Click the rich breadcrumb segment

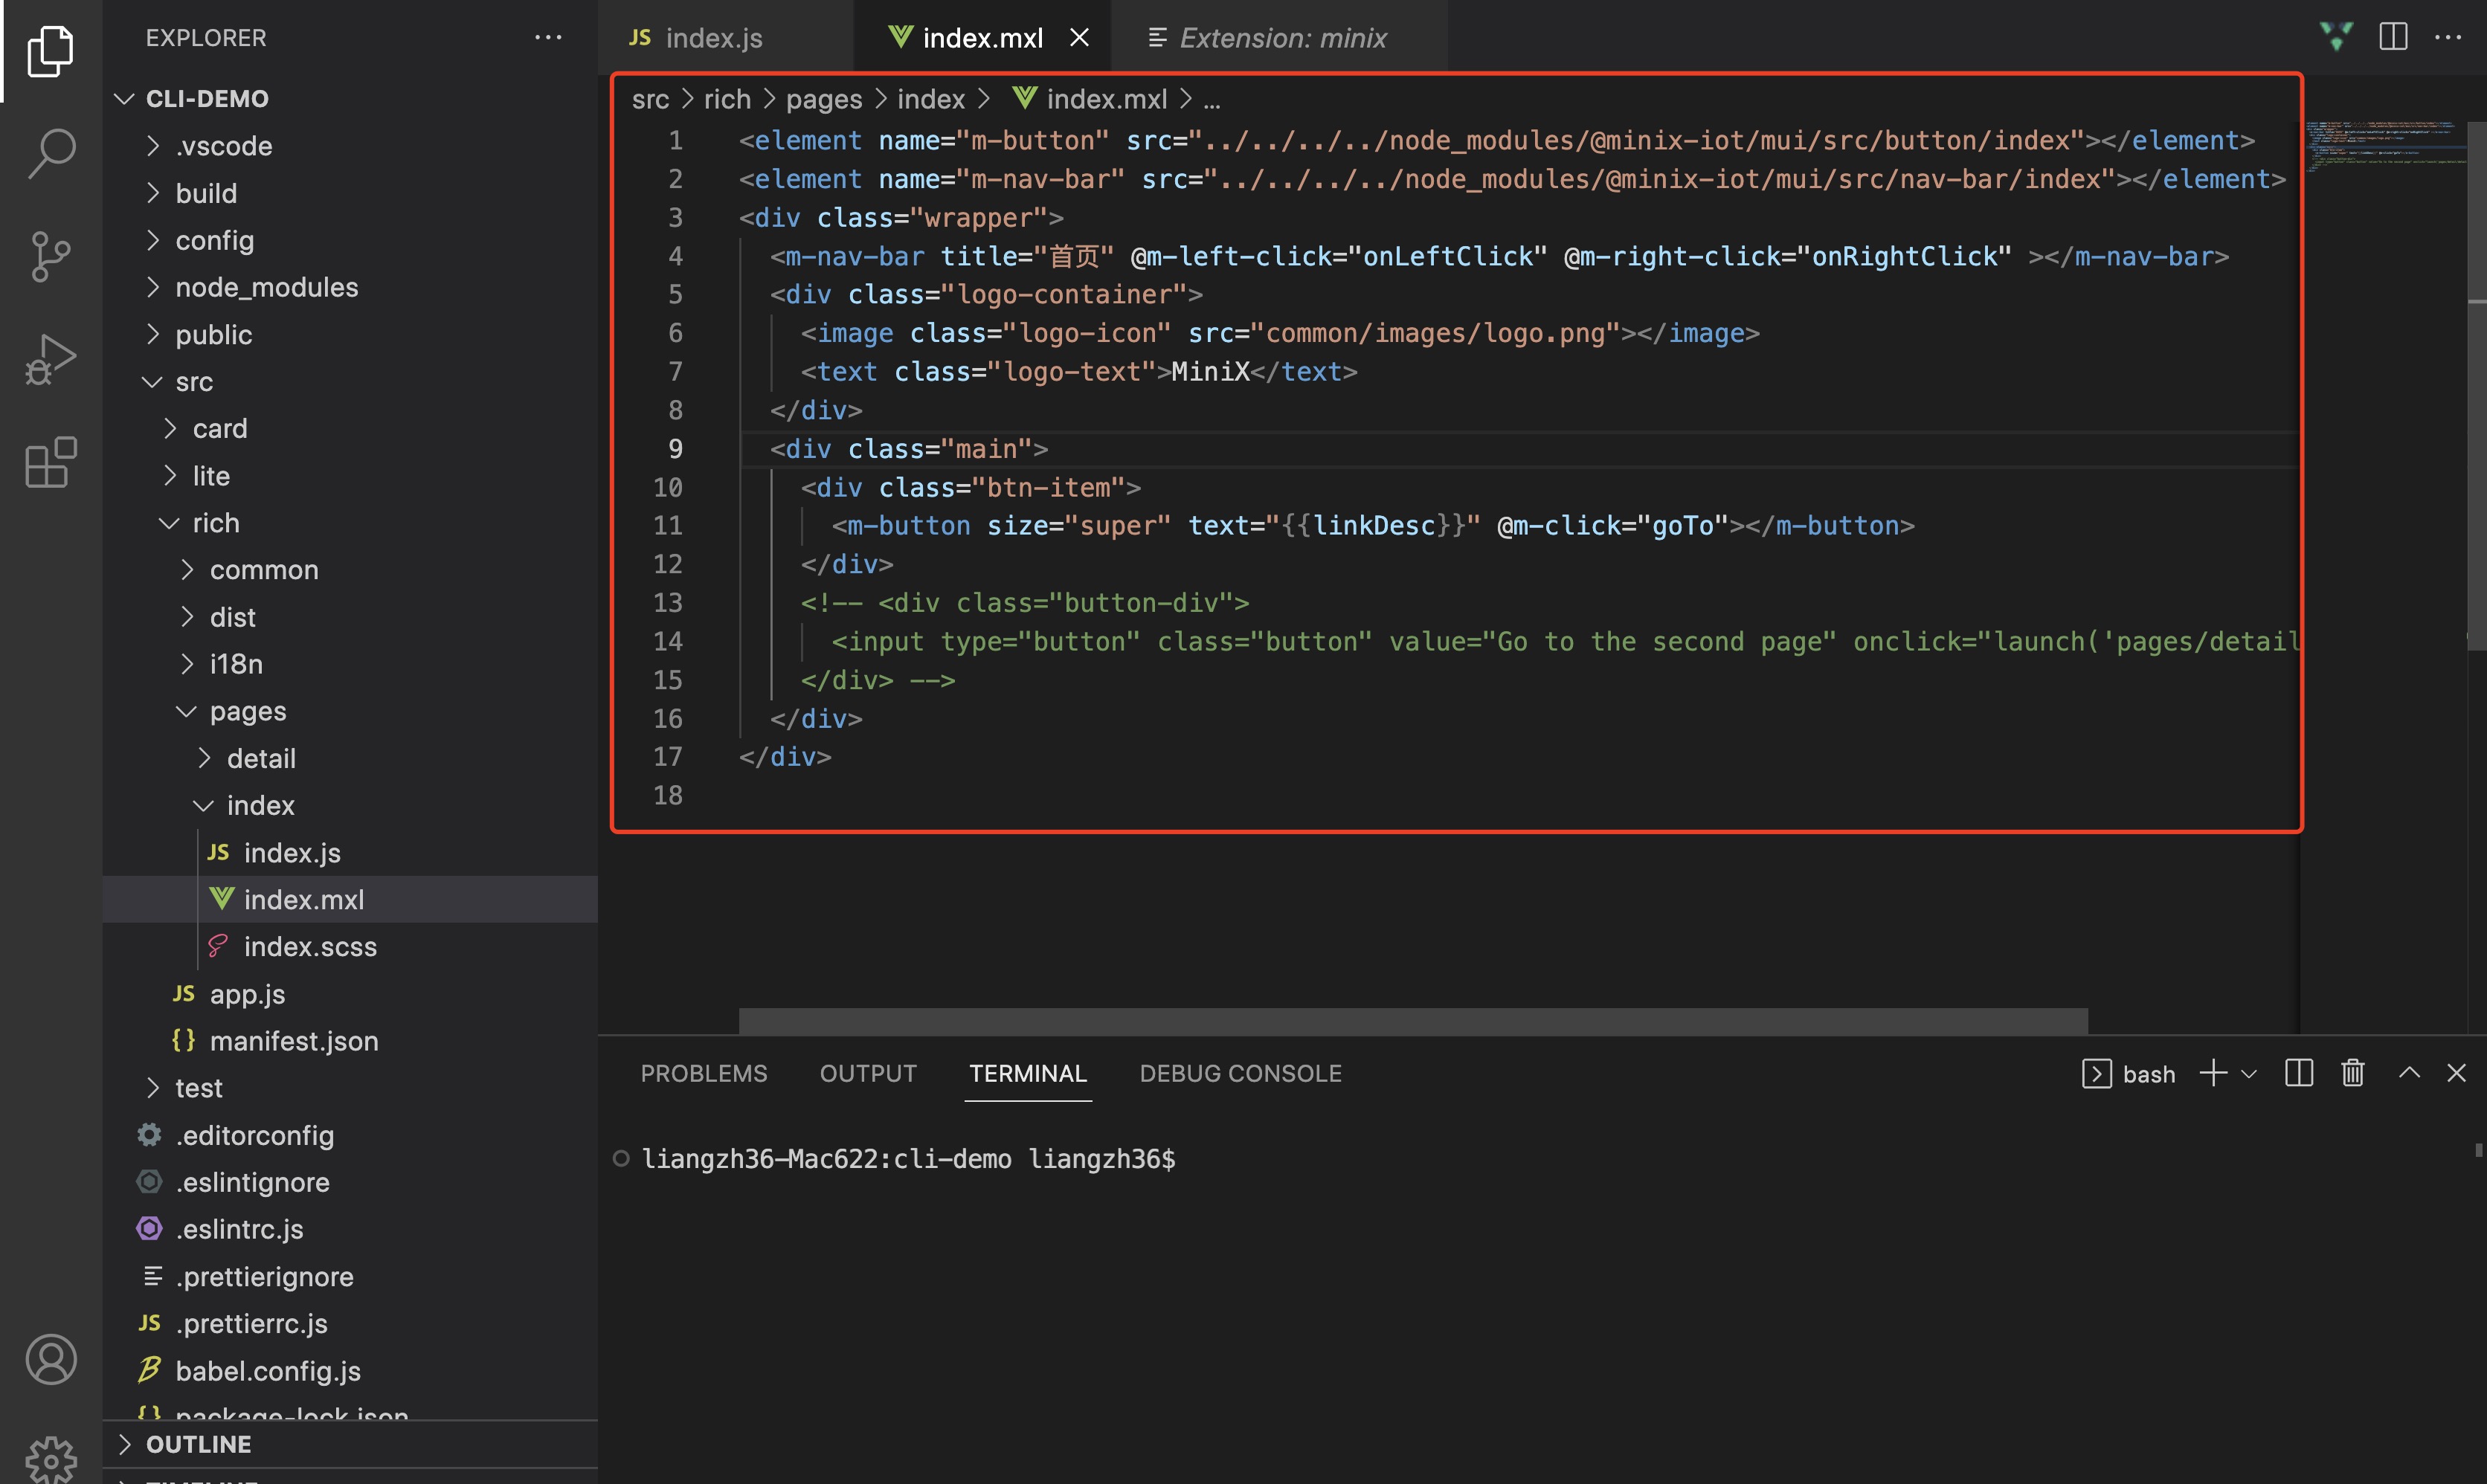coord(727,99)
